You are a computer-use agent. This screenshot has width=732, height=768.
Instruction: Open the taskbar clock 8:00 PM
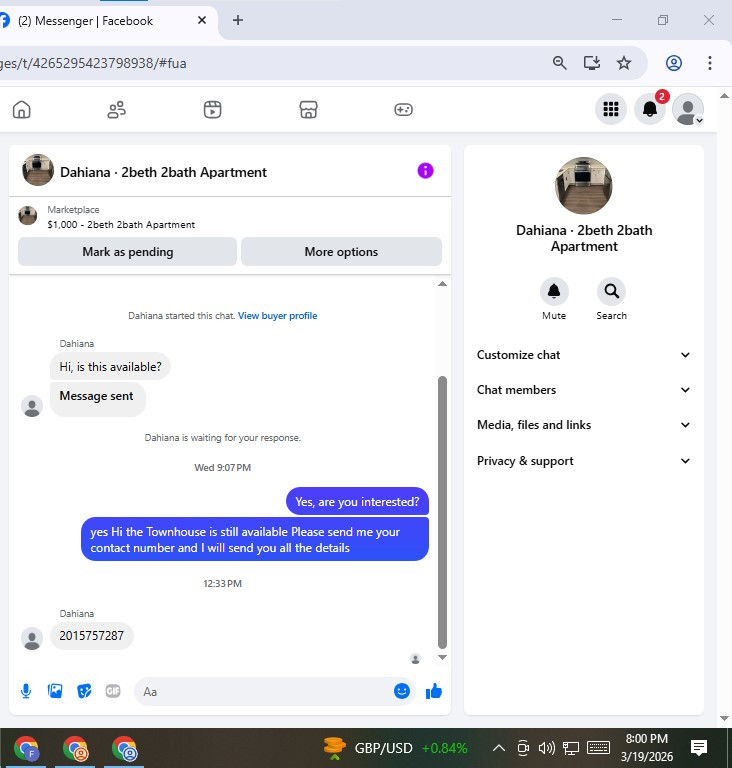[x=647, y=747]
